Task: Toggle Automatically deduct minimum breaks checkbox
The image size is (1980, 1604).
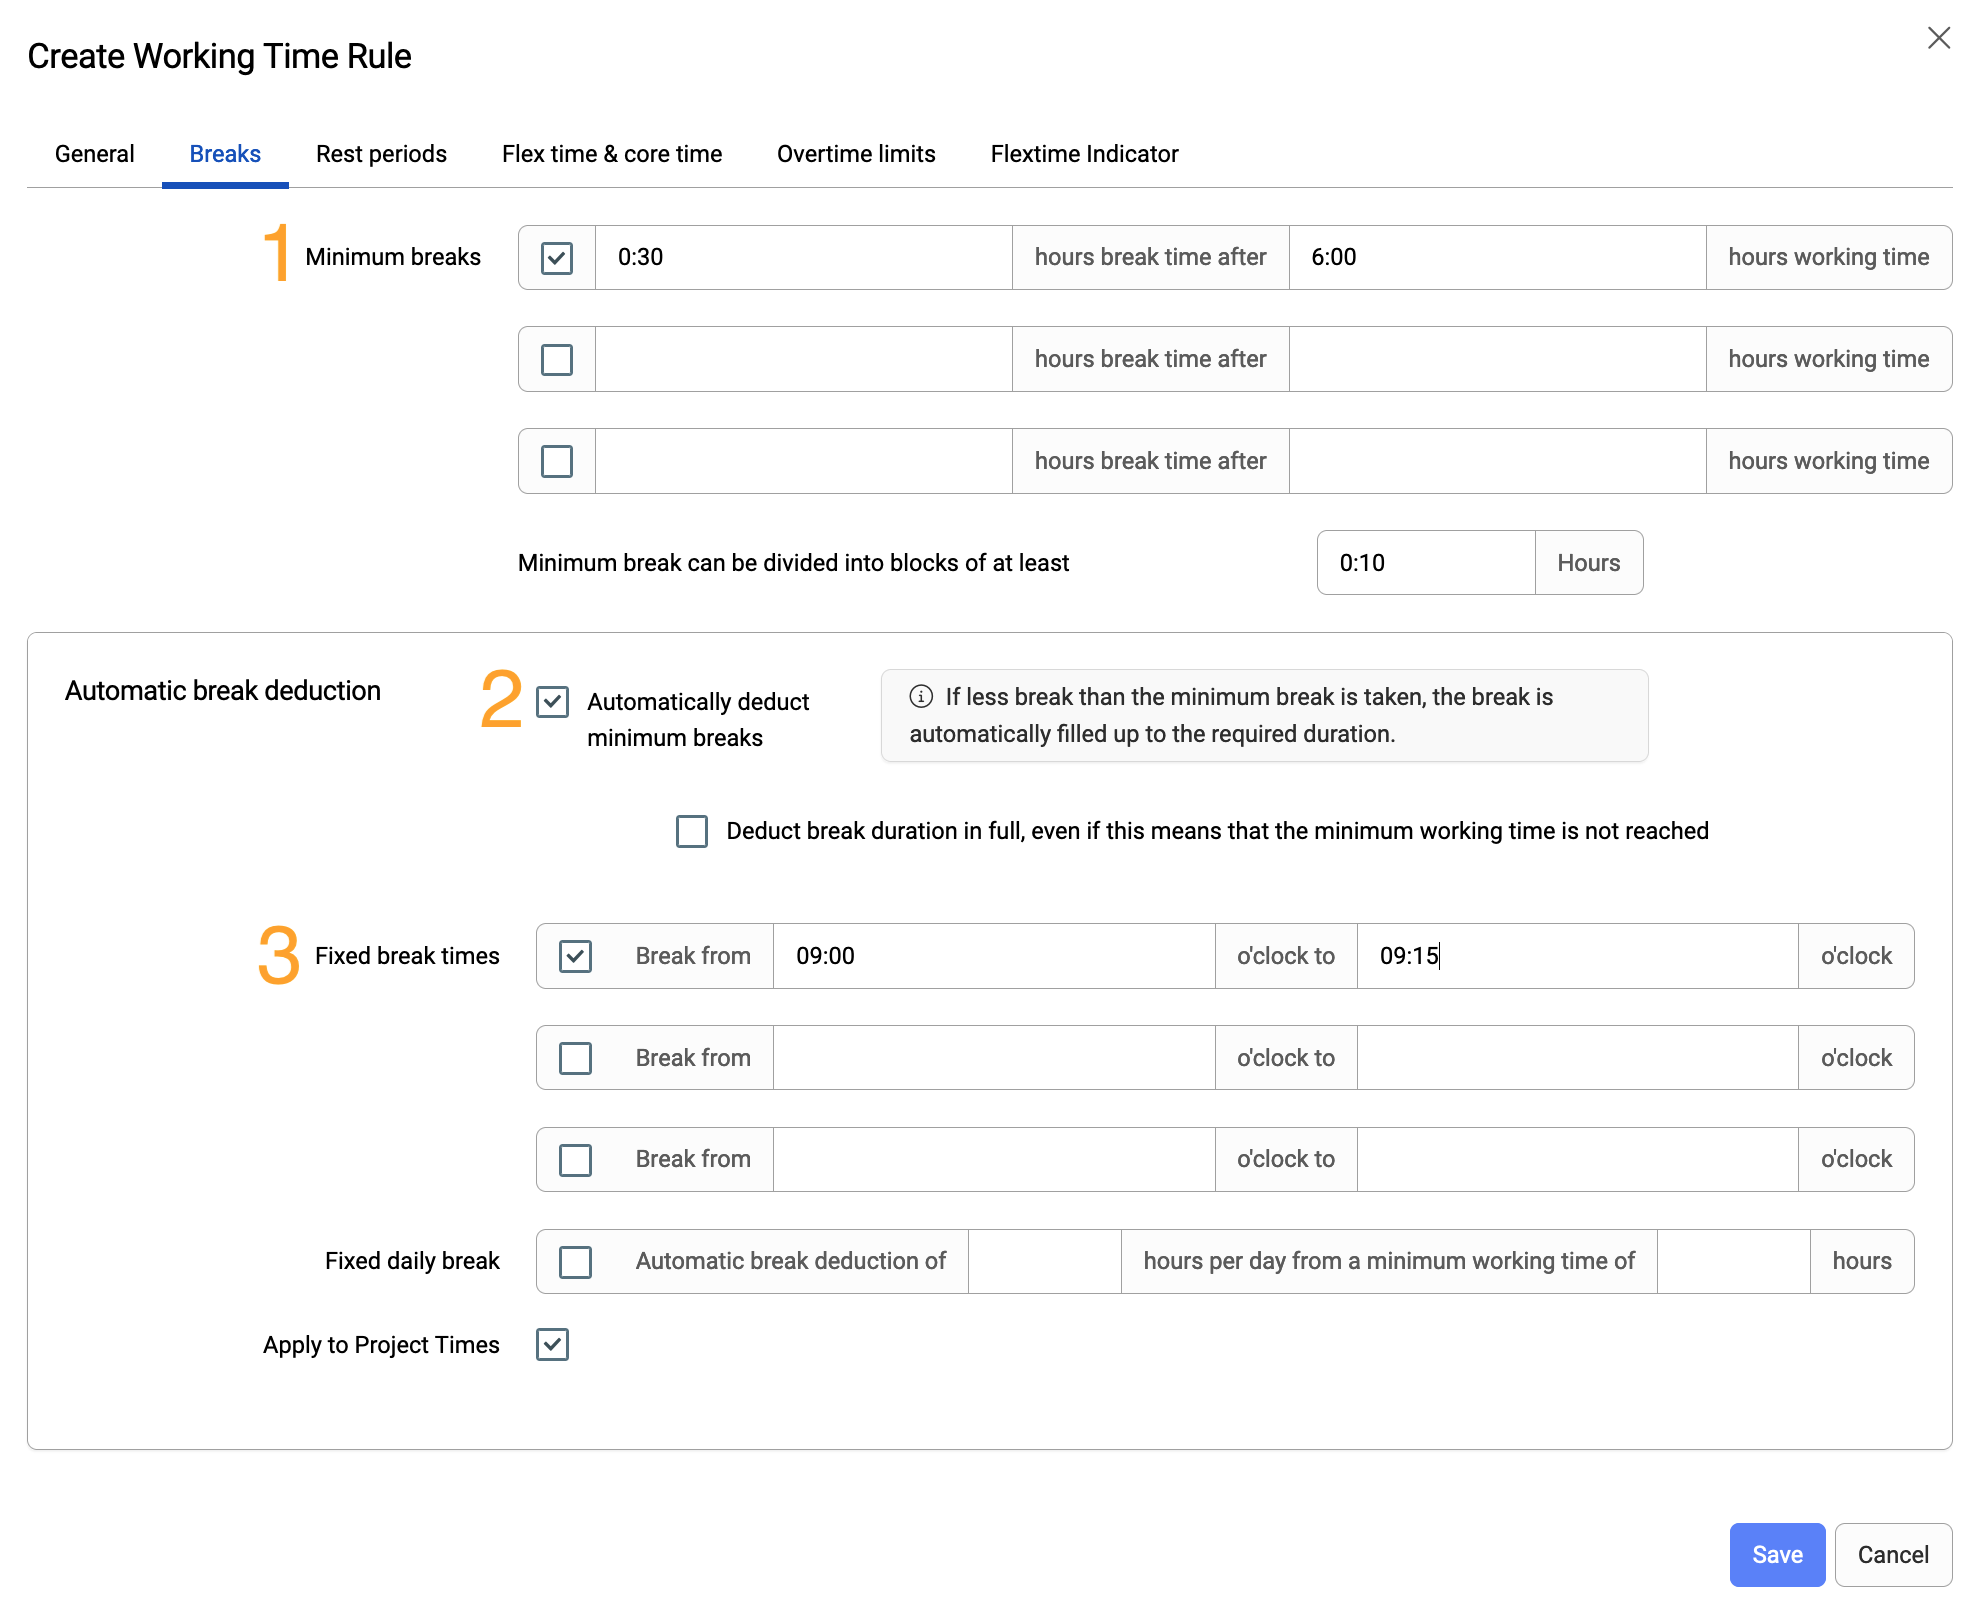Action: (x=553, y=702)
